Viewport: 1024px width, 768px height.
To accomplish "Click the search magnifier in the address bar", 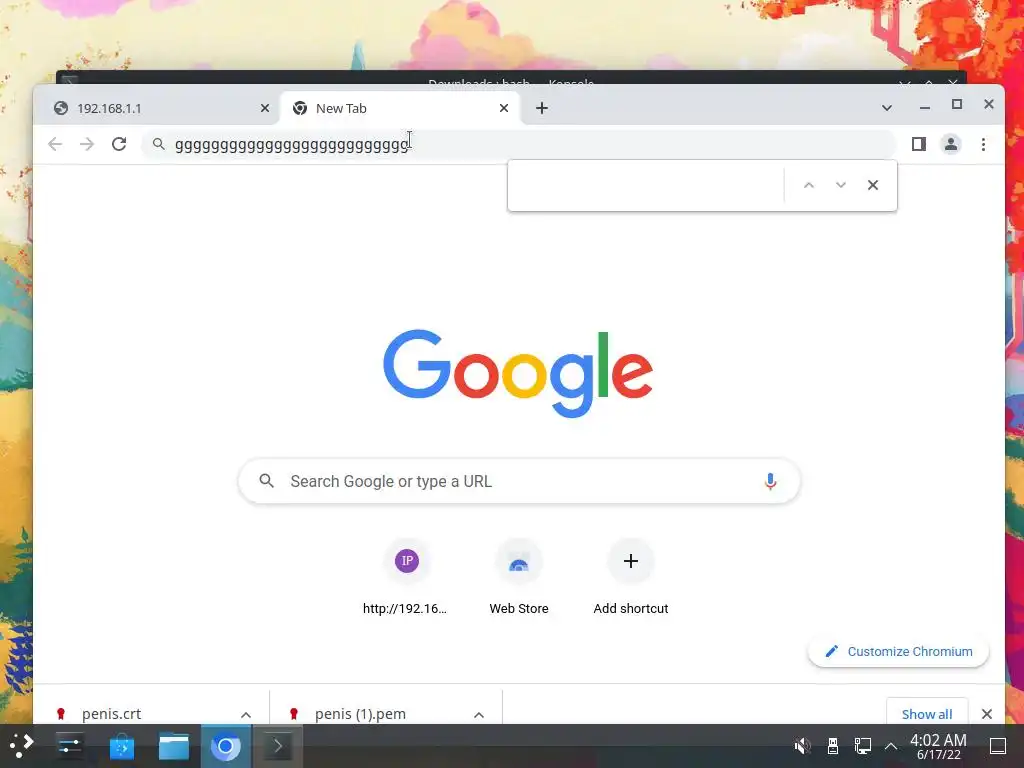I will 159,144.
